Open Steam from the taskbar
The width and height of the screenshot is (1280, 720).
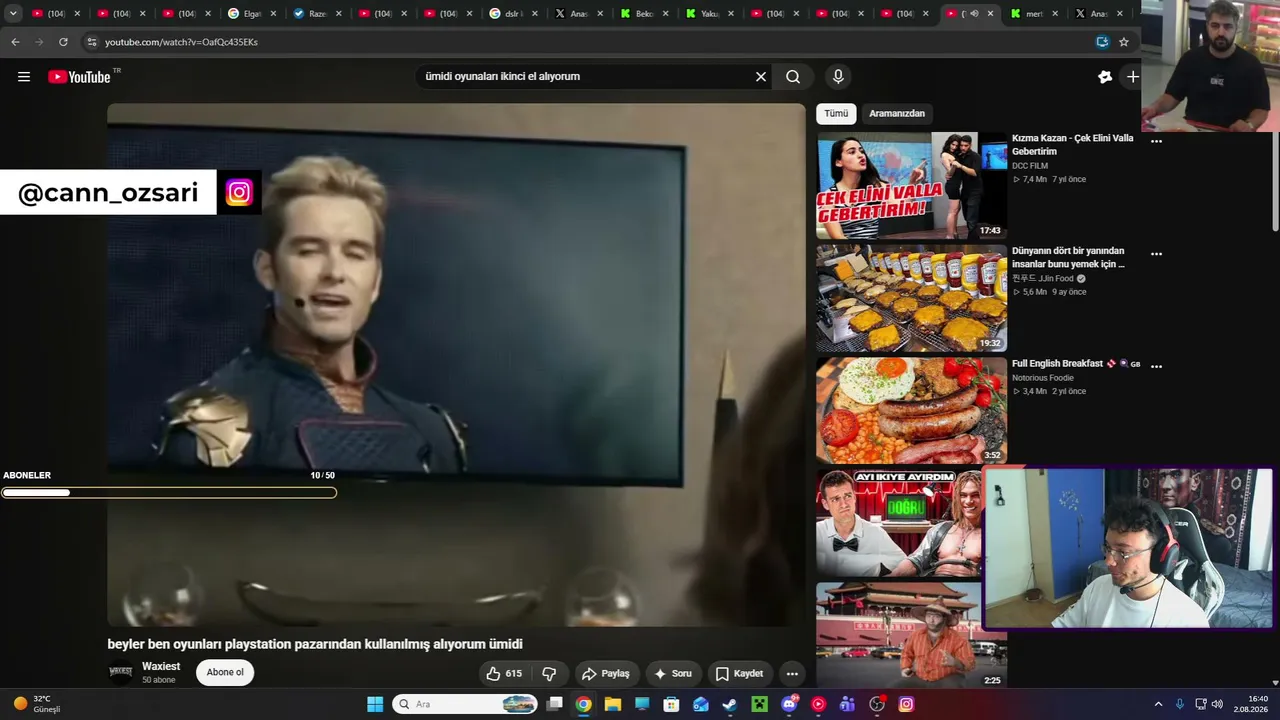pyautogui.click(x=730, y=704)
